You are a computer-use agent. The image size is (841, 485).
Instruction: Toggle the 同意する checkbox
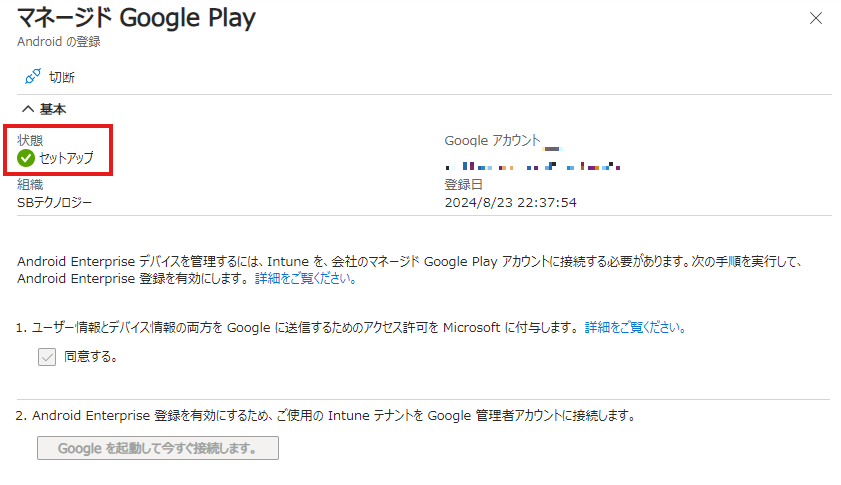point(47,357)
